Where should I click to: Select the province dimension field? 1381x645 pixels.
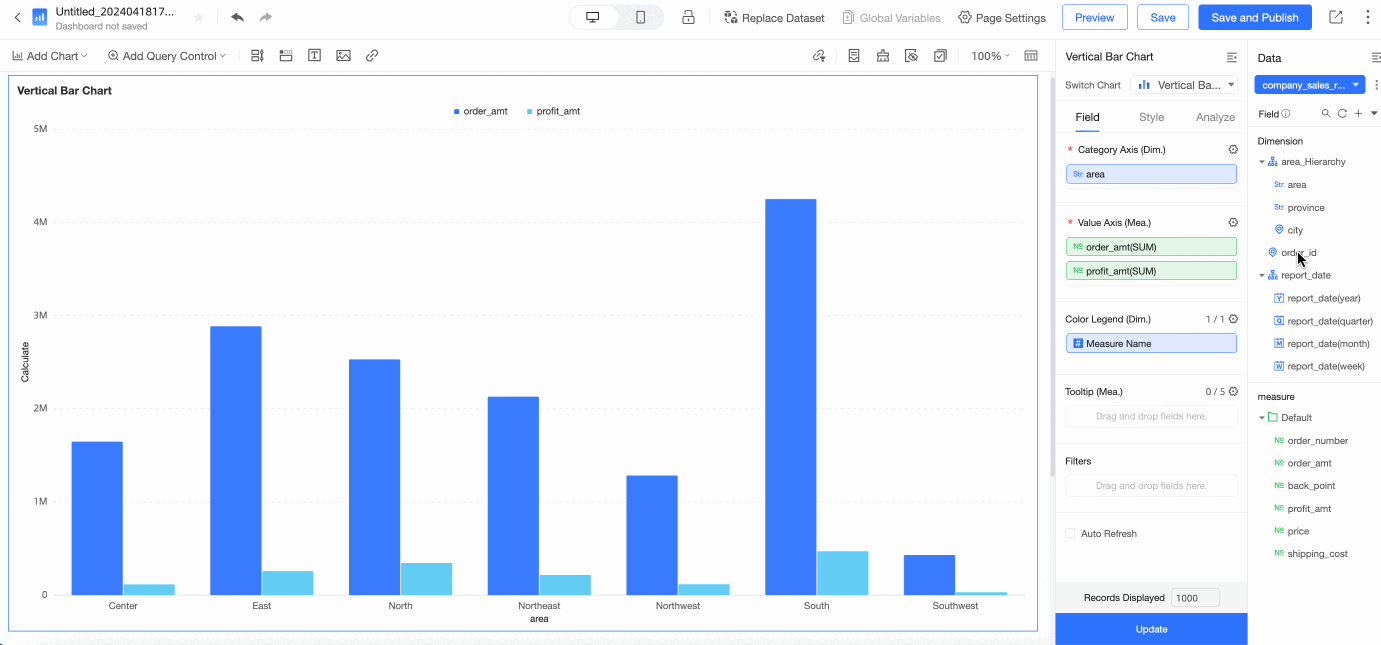[1306, 208]
